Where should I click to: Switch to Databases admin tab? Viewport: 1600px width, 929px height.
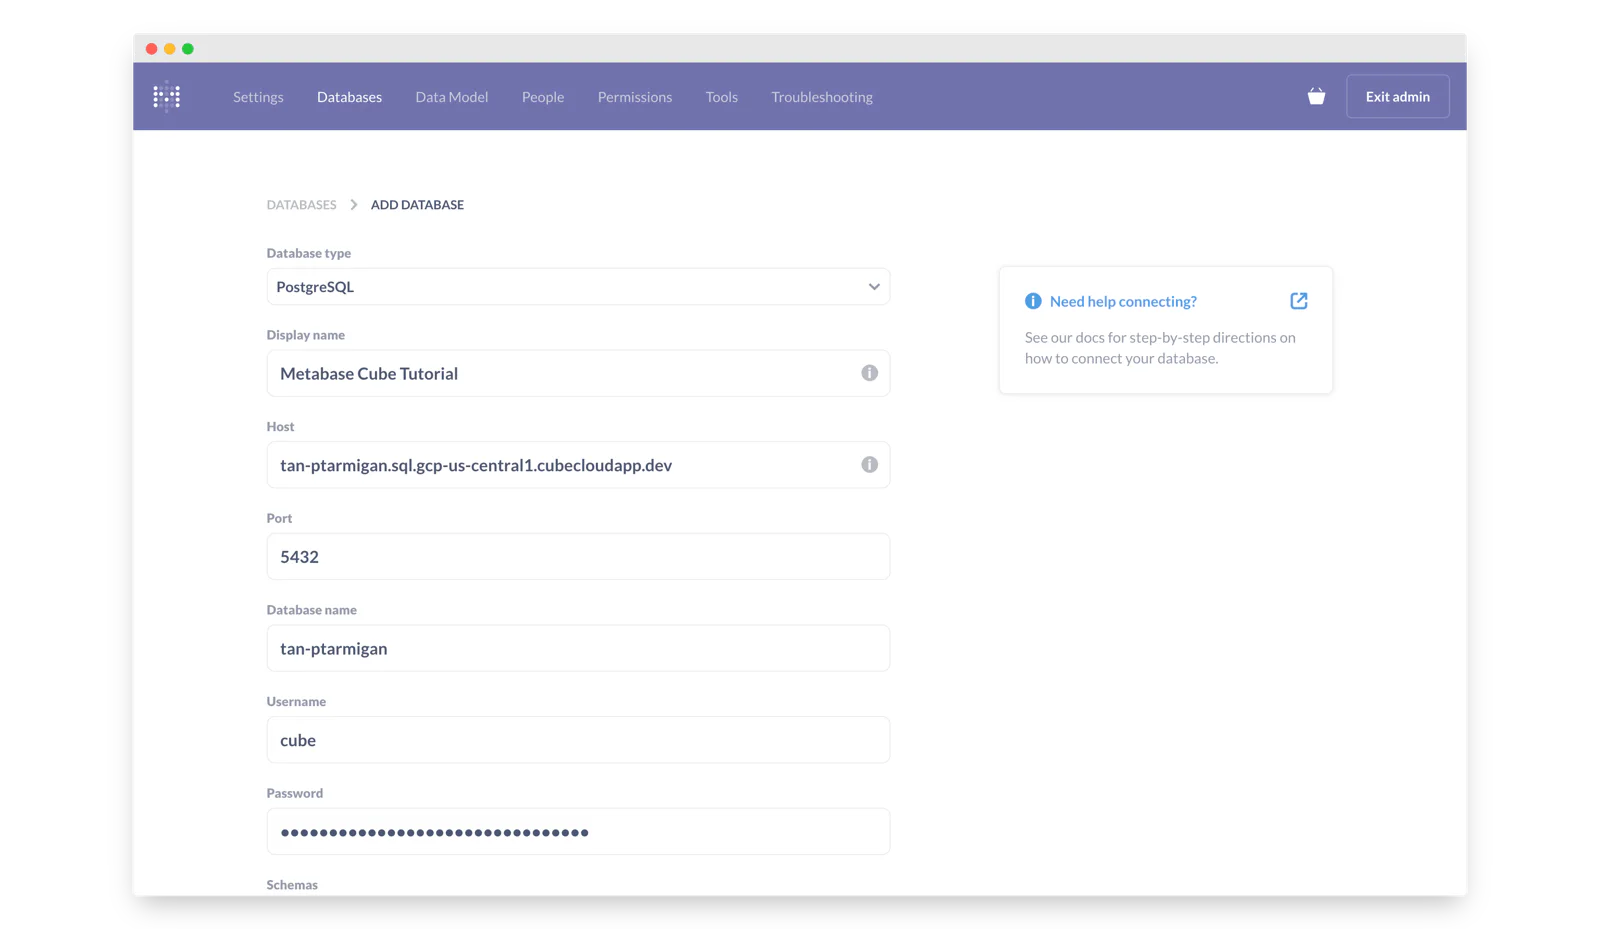[x=349, y=97]
